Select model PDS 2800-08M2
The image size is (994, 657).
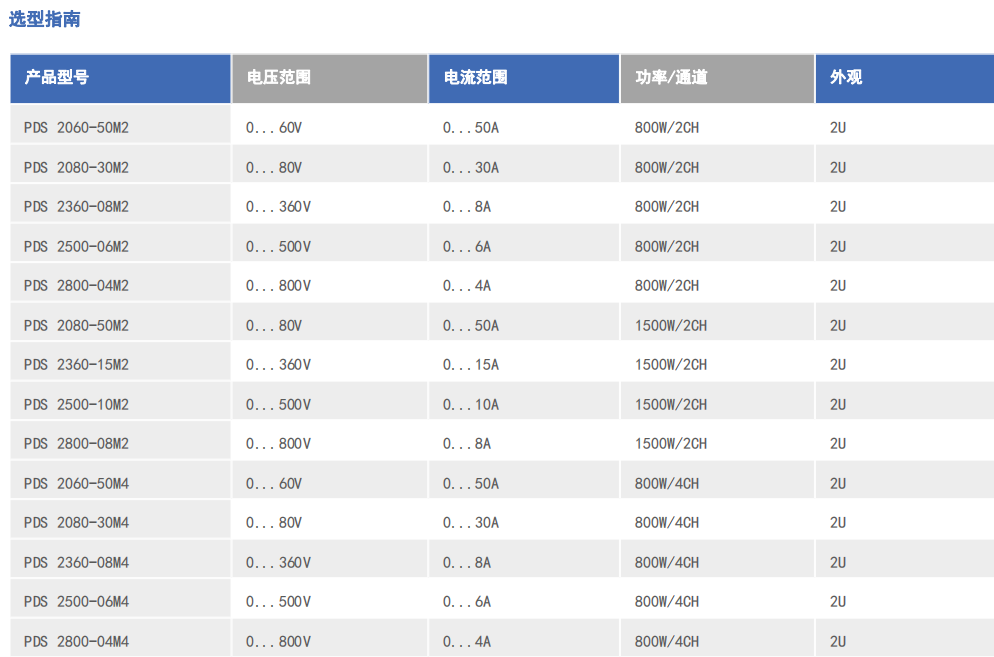tap(76, 444)
